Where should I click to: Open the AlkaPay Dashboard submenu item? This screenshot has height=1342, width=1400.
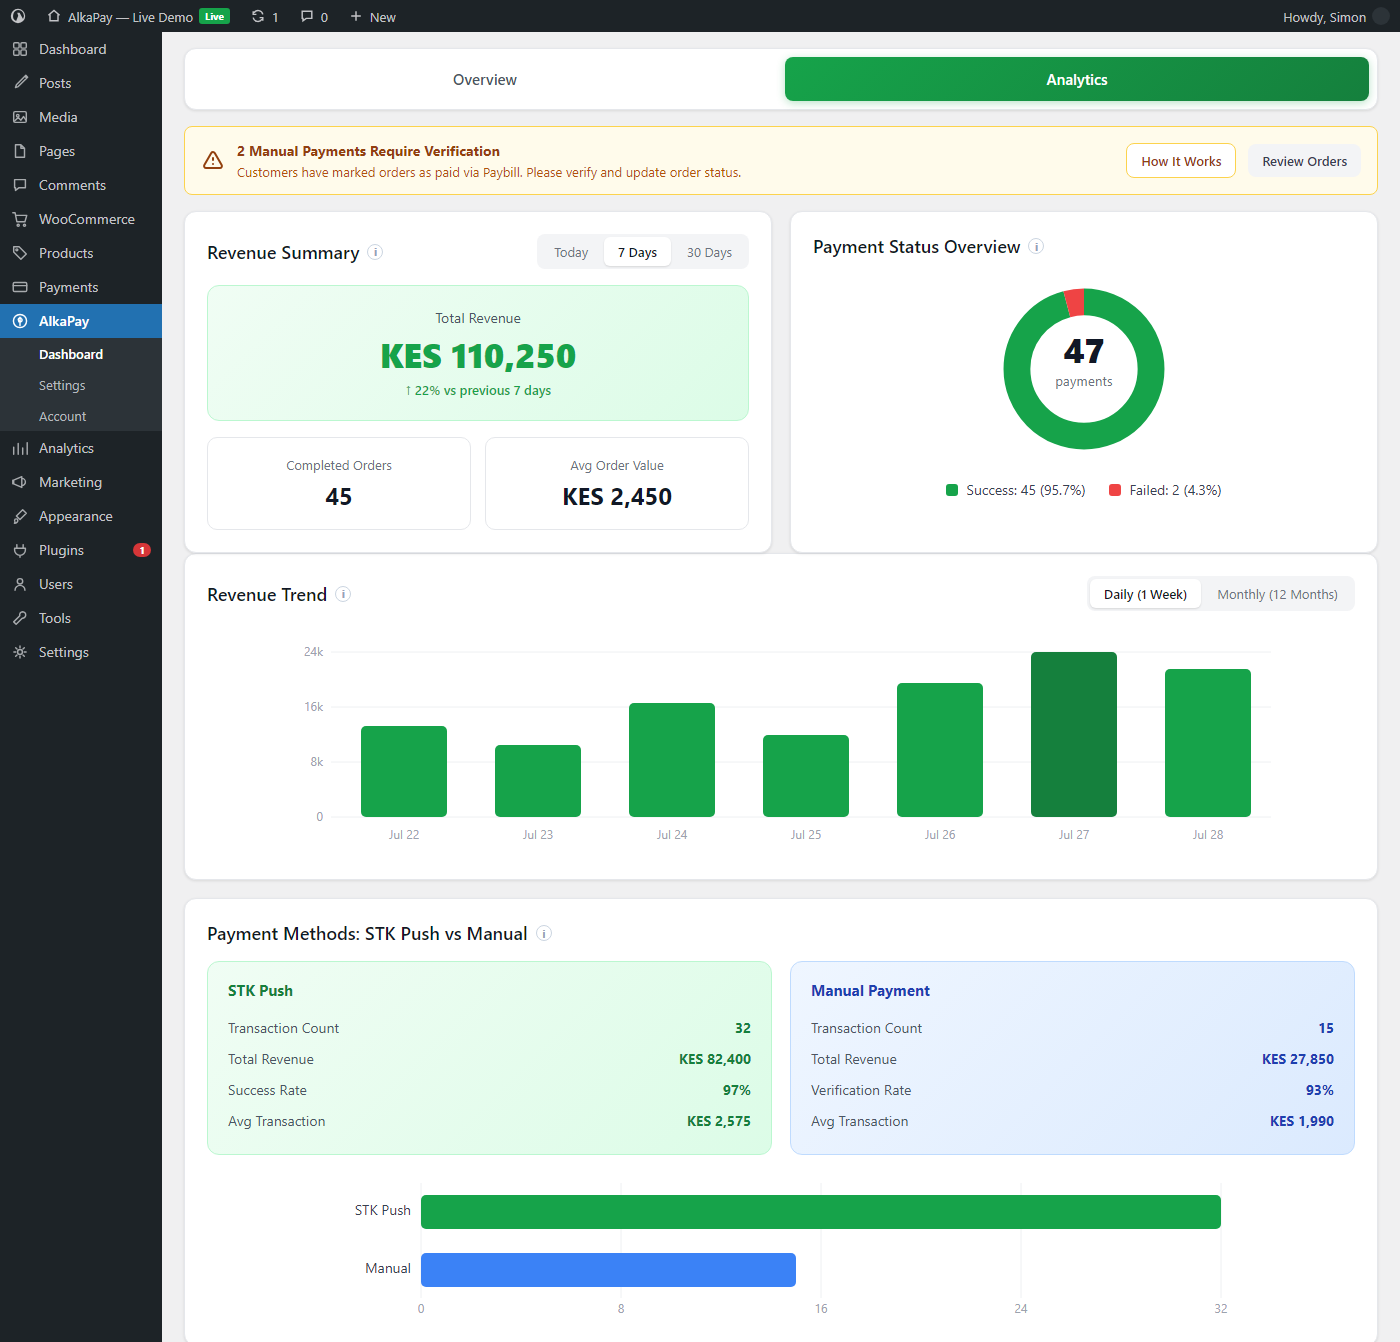pos(71,354)
